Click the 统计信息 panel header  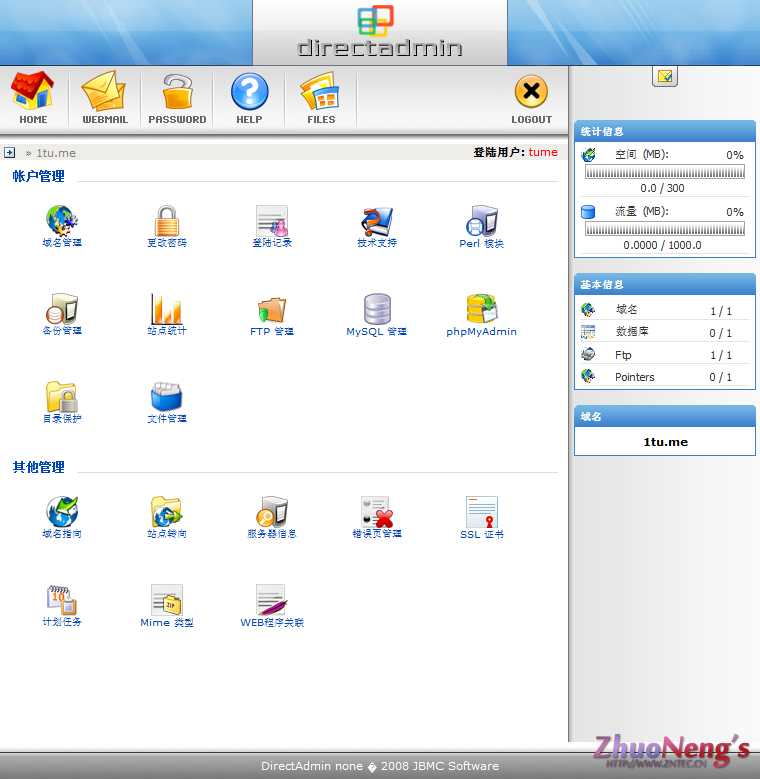665,131
